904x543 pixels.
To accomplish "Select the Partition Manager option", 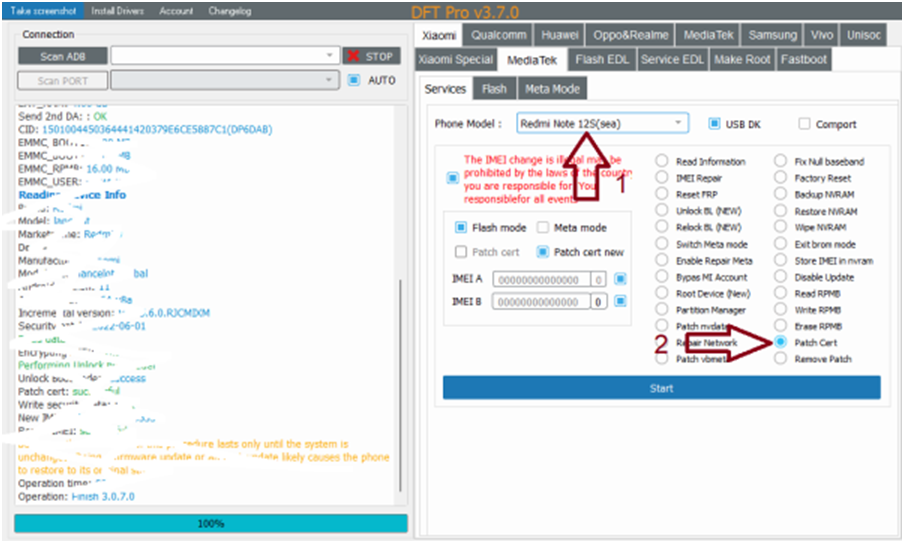I will click(662, 309).
